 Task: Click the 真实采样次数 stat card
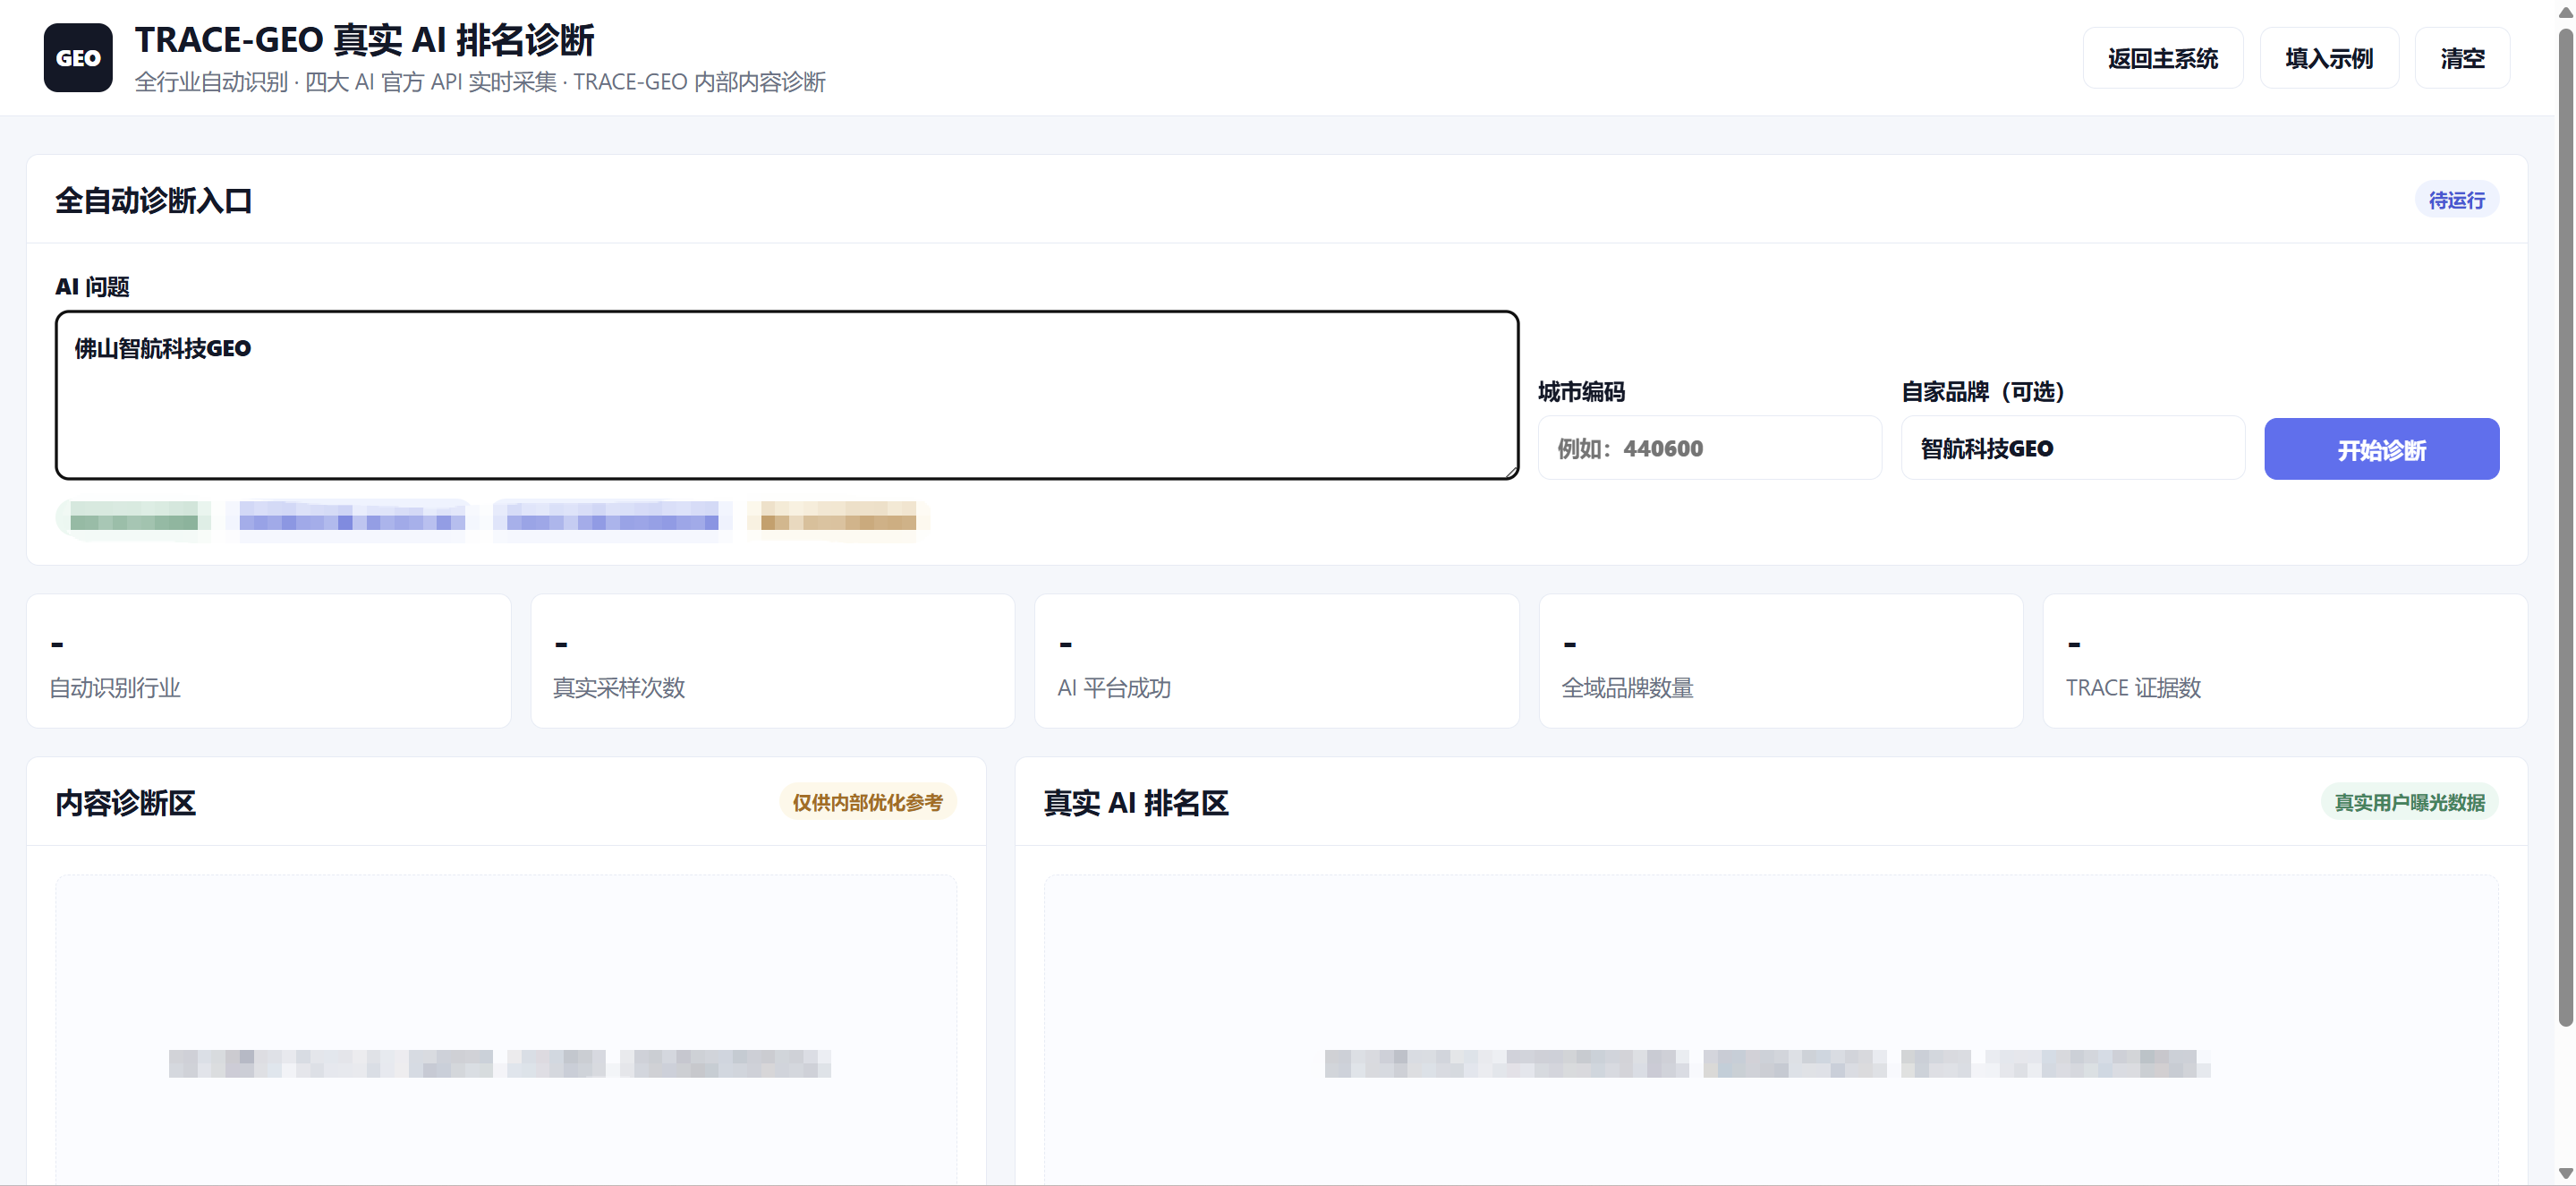pos(773,661)
